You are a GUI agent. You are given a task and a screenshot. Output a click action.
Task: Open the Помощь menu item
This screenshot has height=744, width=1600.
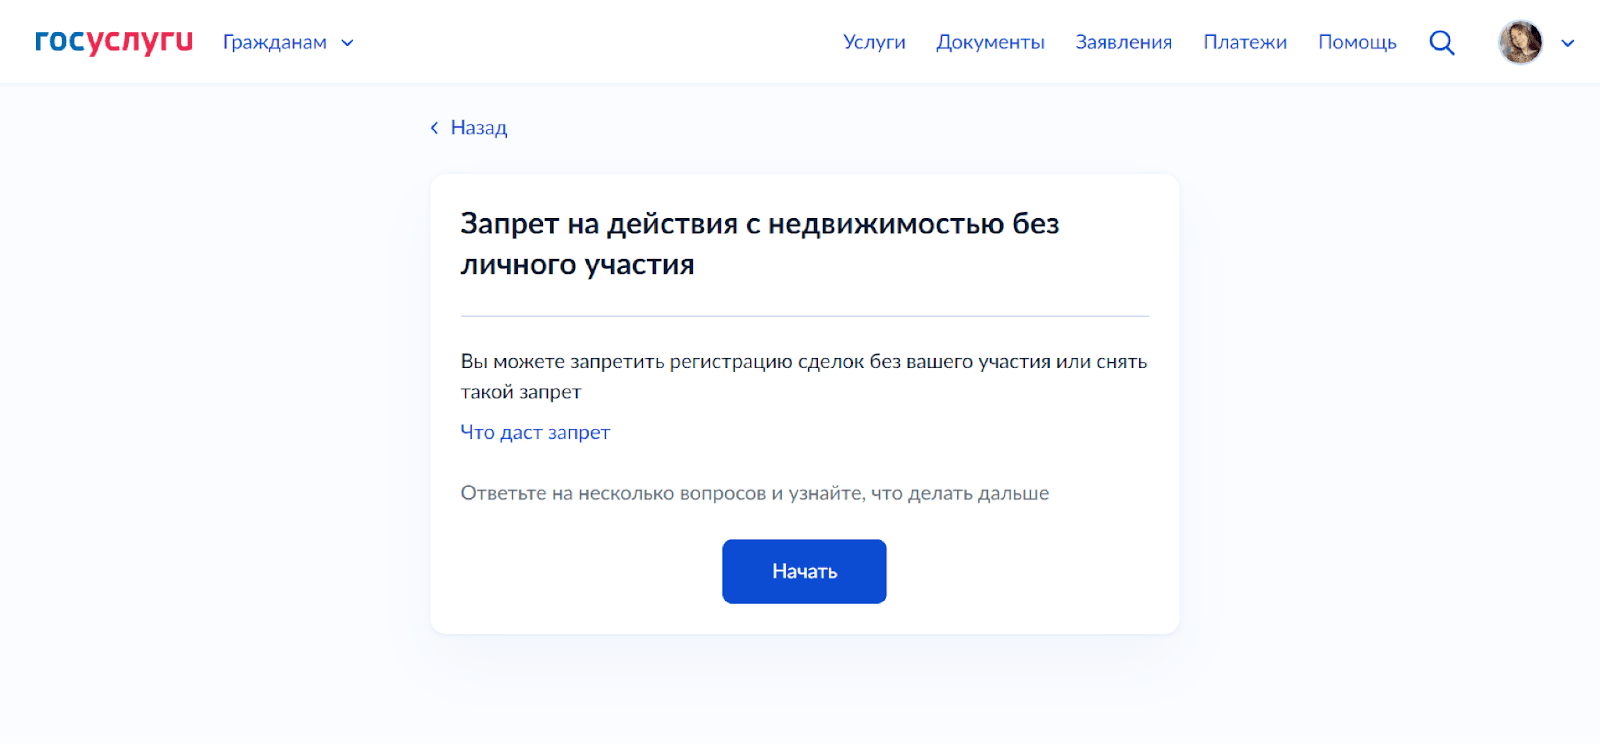click(1357, 42)
